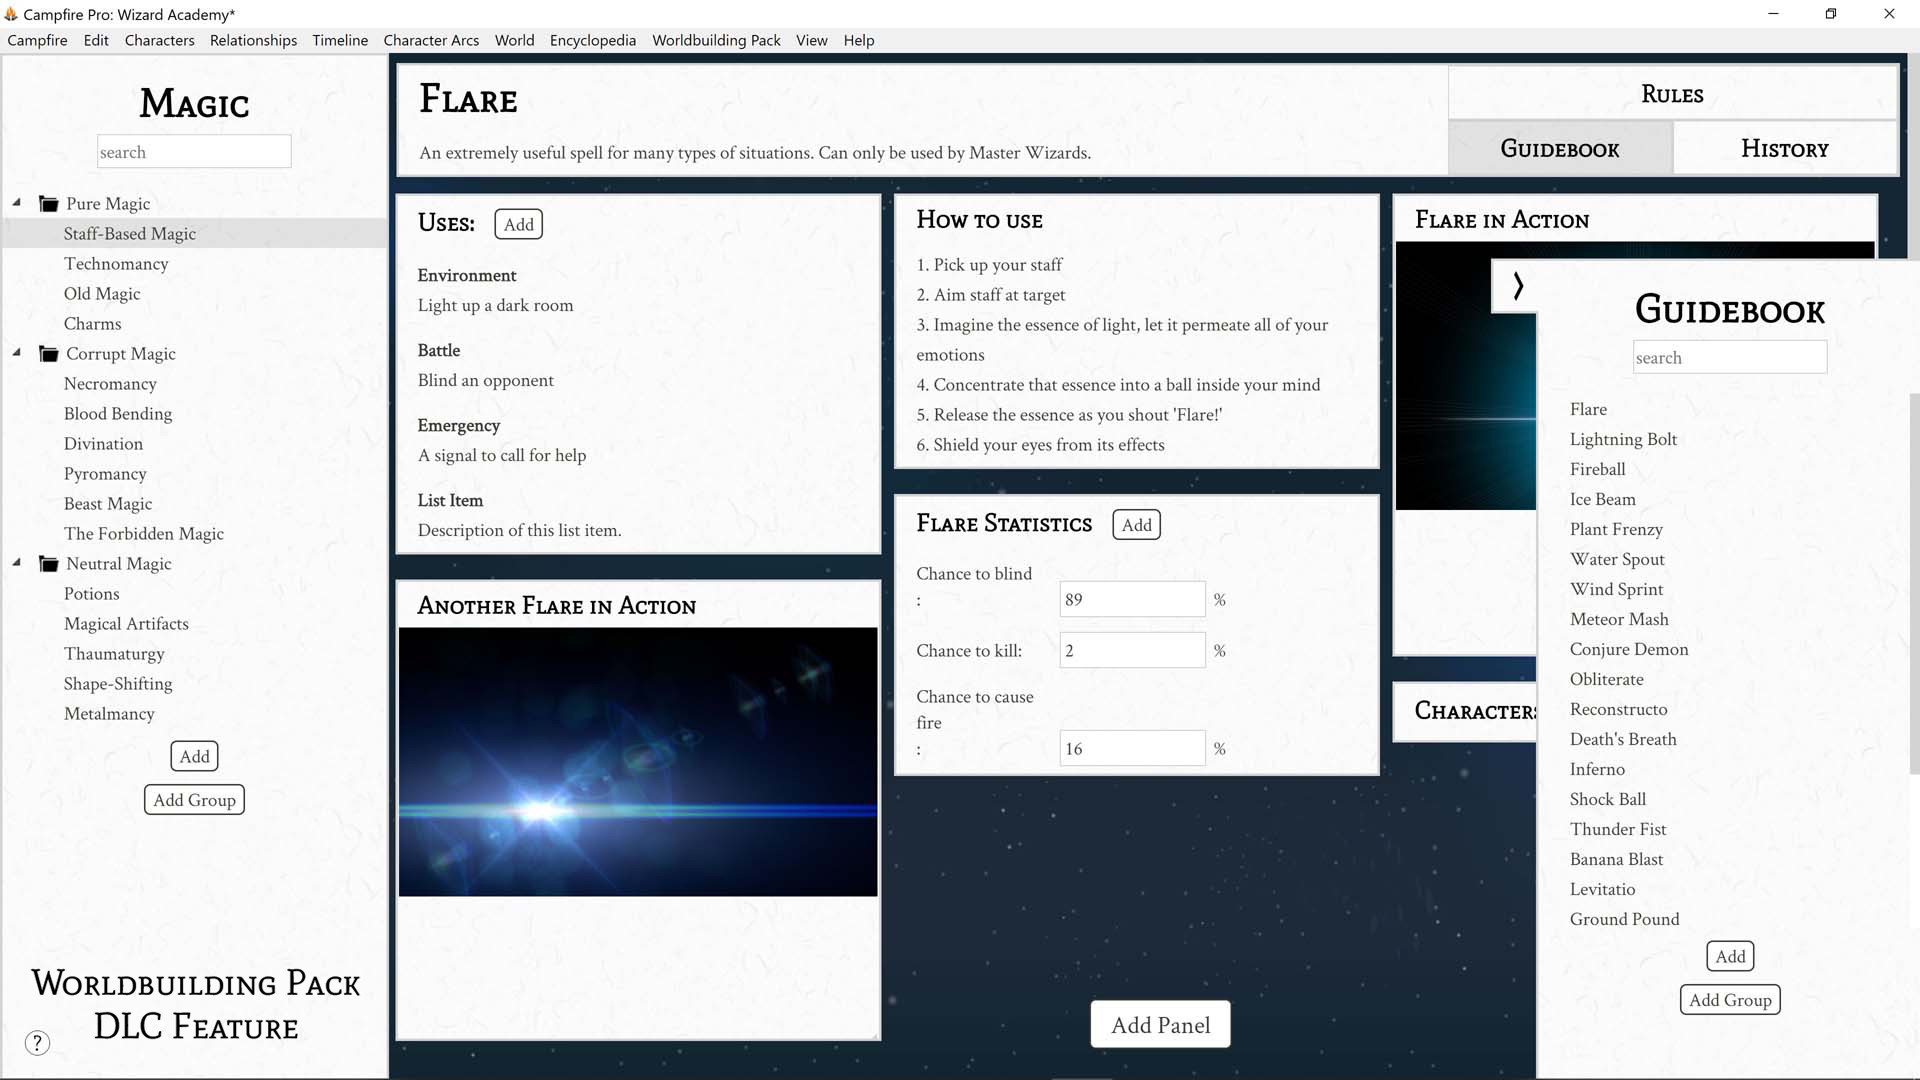
Task: Switch to the Rules tab
Action: pos(1673,93)
